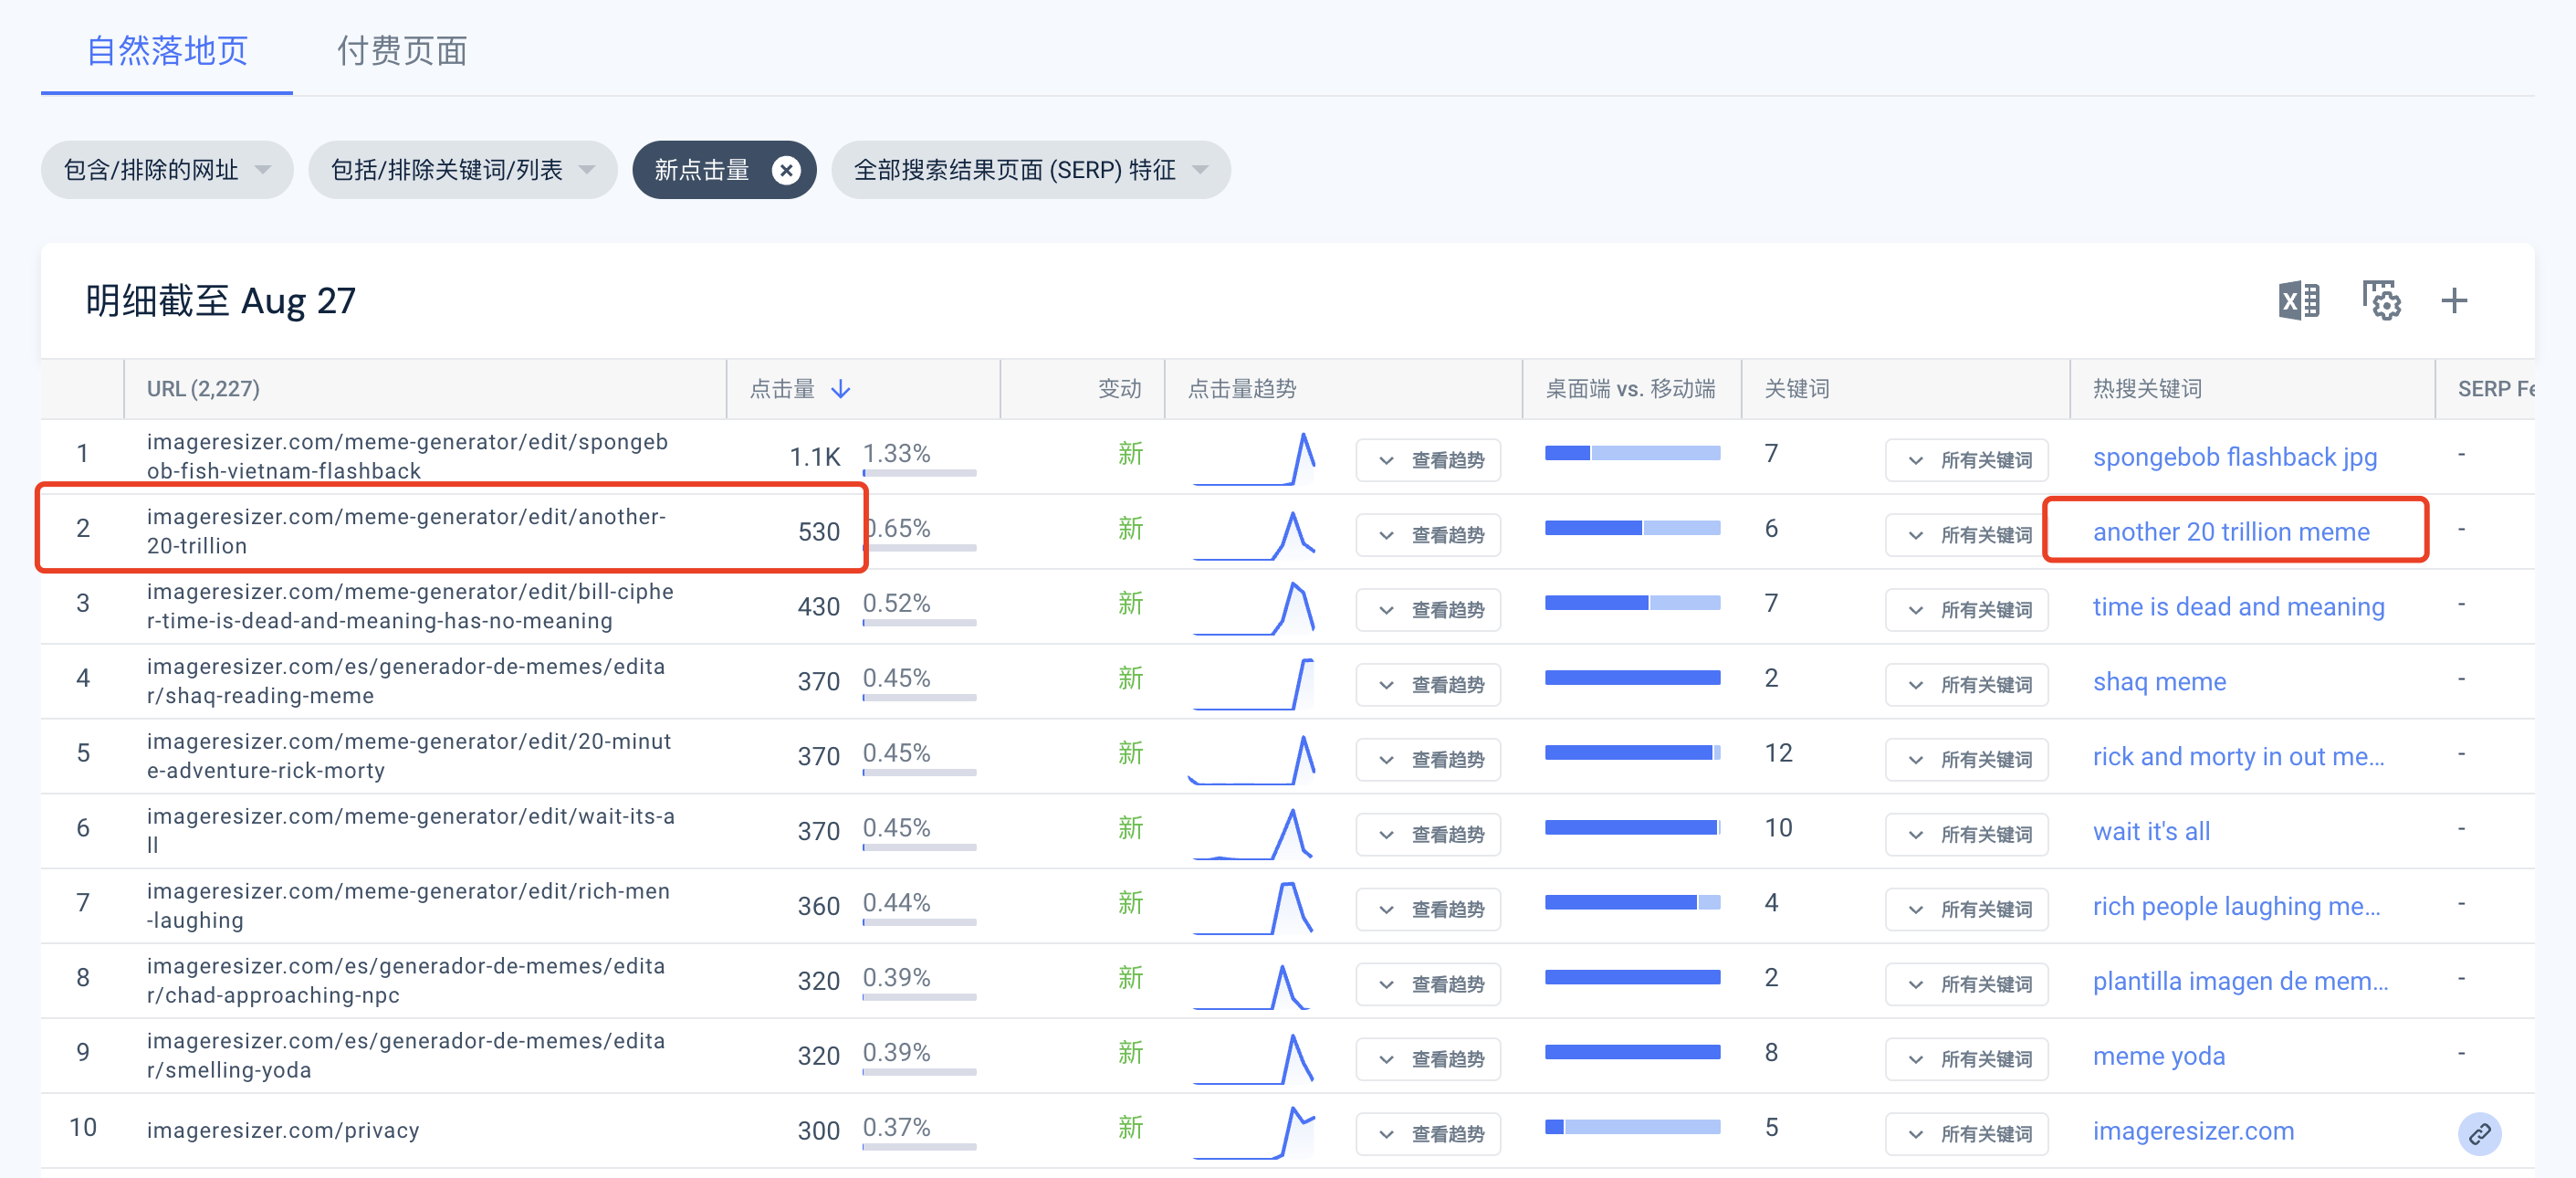This screenshot has height=1178, width=2576.
Task: Click URL ending rich-men-laughing
Action: [408, 906]
